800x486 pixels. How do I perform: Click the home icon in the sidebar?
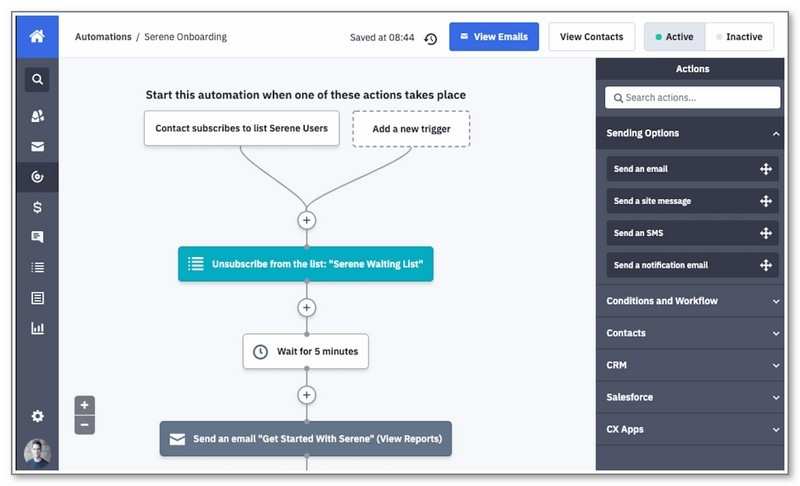37,37
